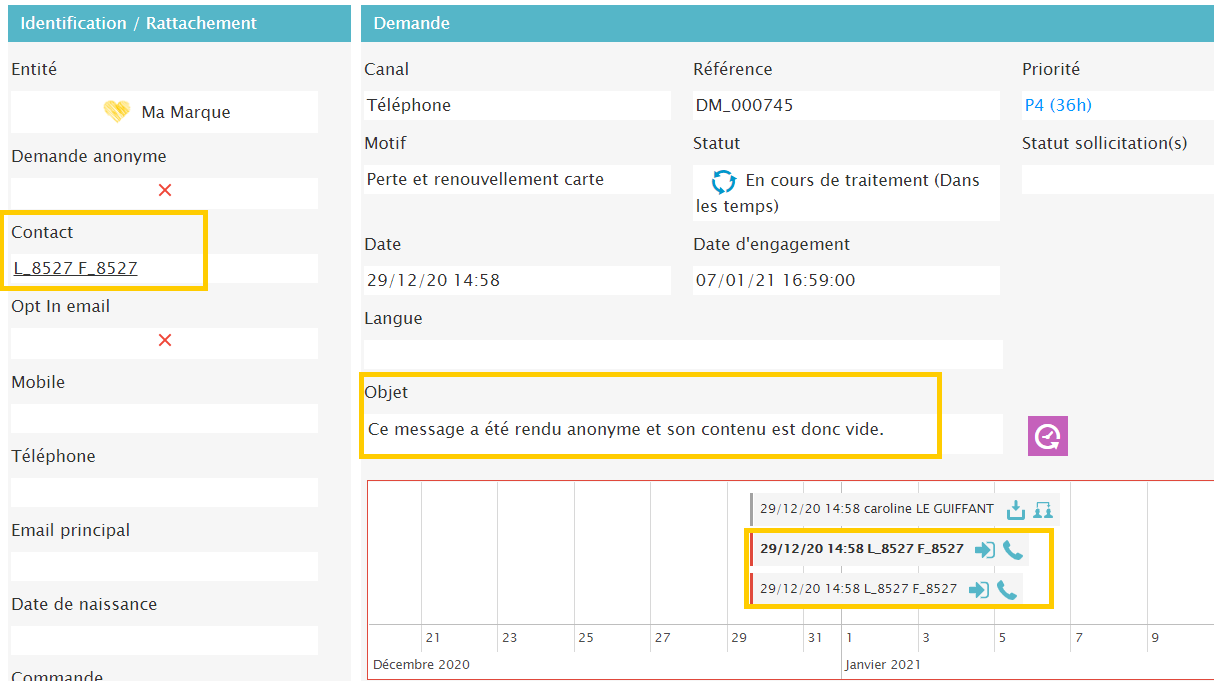Click phone icon on bold L_8527 entry
The width and height of the screenshot is (1214, 681).
(x=1013, y=549)
